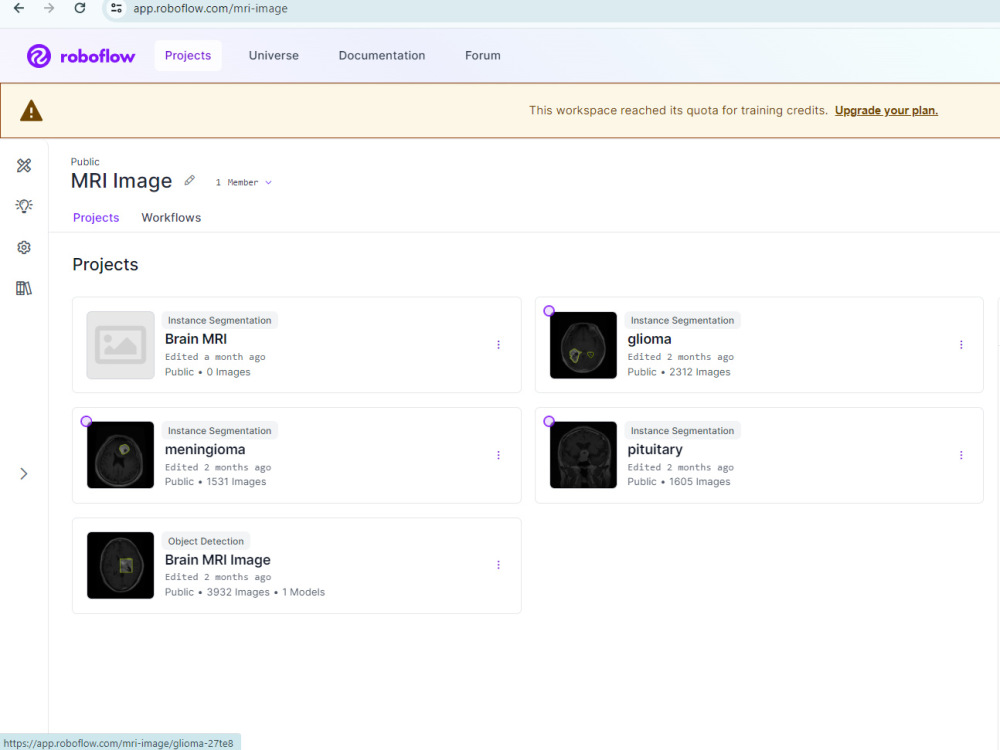Viewport: 1000px width, 750px height.
Task: Open the three-dot menu for pituitary
Action: (x=961, y=455)
